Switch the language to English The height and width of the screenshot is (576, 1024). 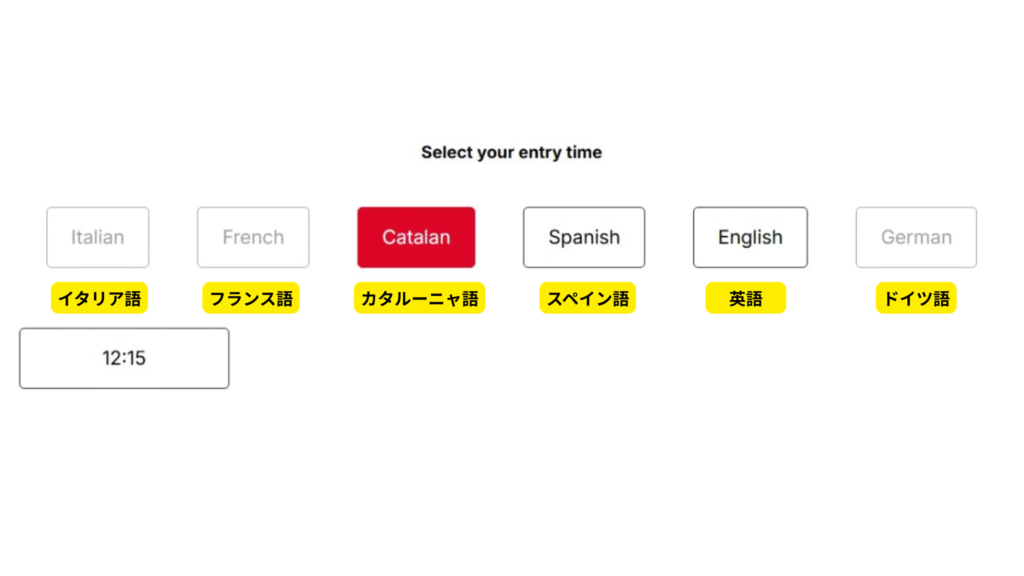750,237
